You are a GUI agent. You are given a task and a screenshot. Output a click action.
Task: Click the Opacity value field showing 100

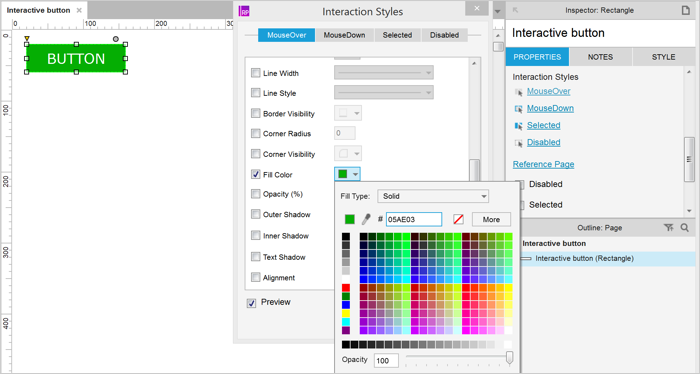coord(386,360)
